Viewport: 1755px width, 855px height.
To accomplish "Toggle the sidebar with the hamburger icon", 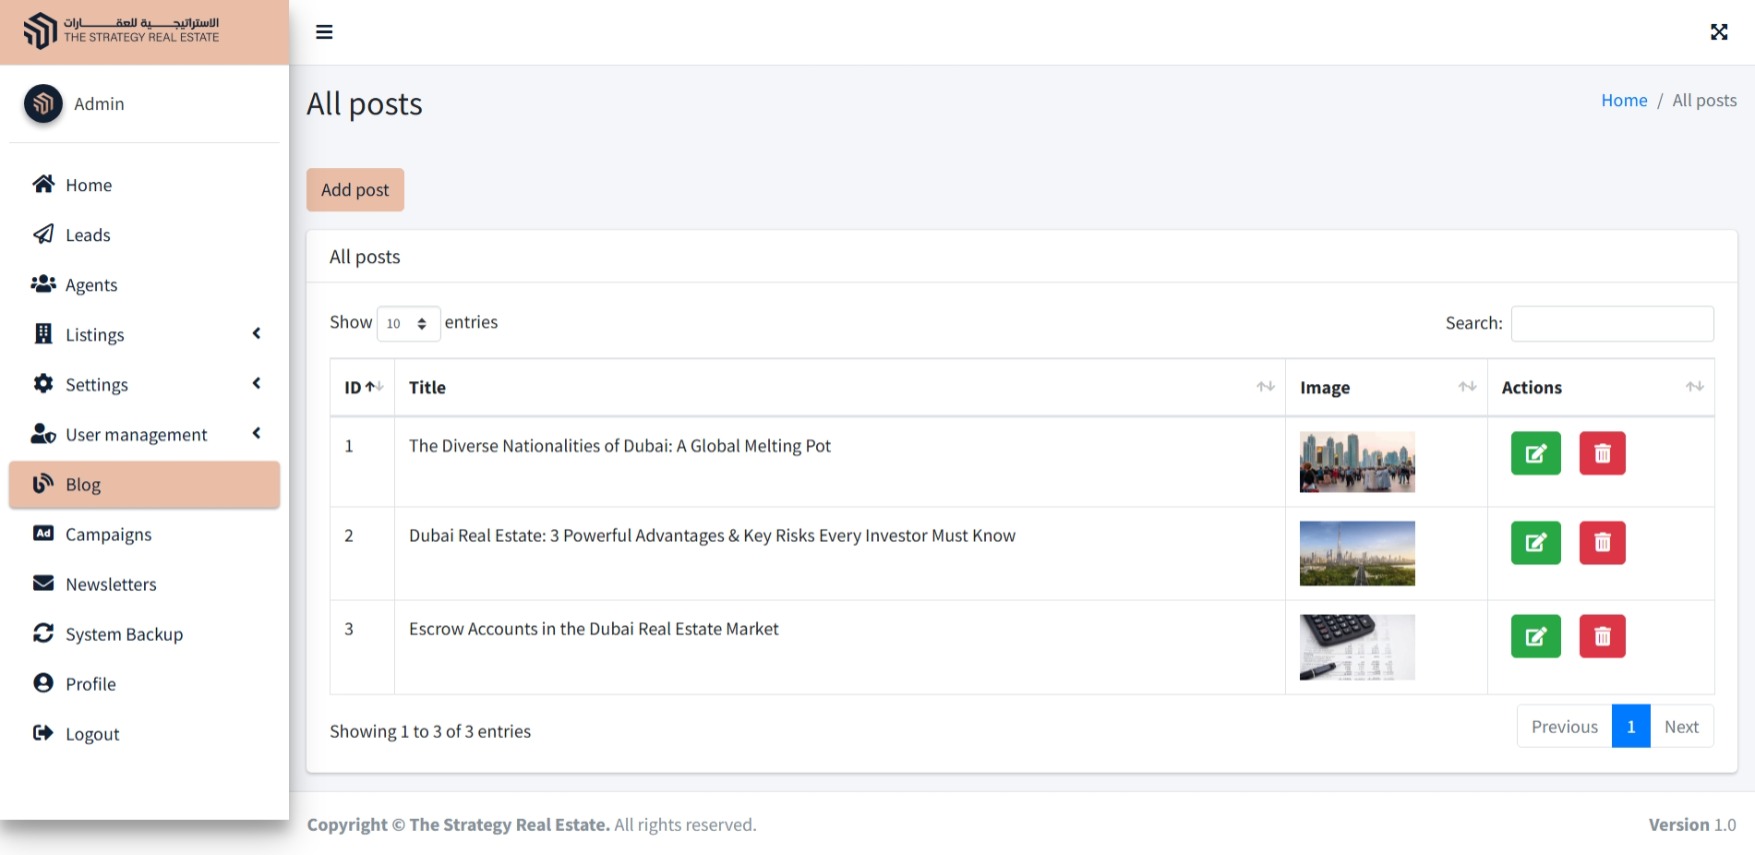I will [x=324, y=32].
